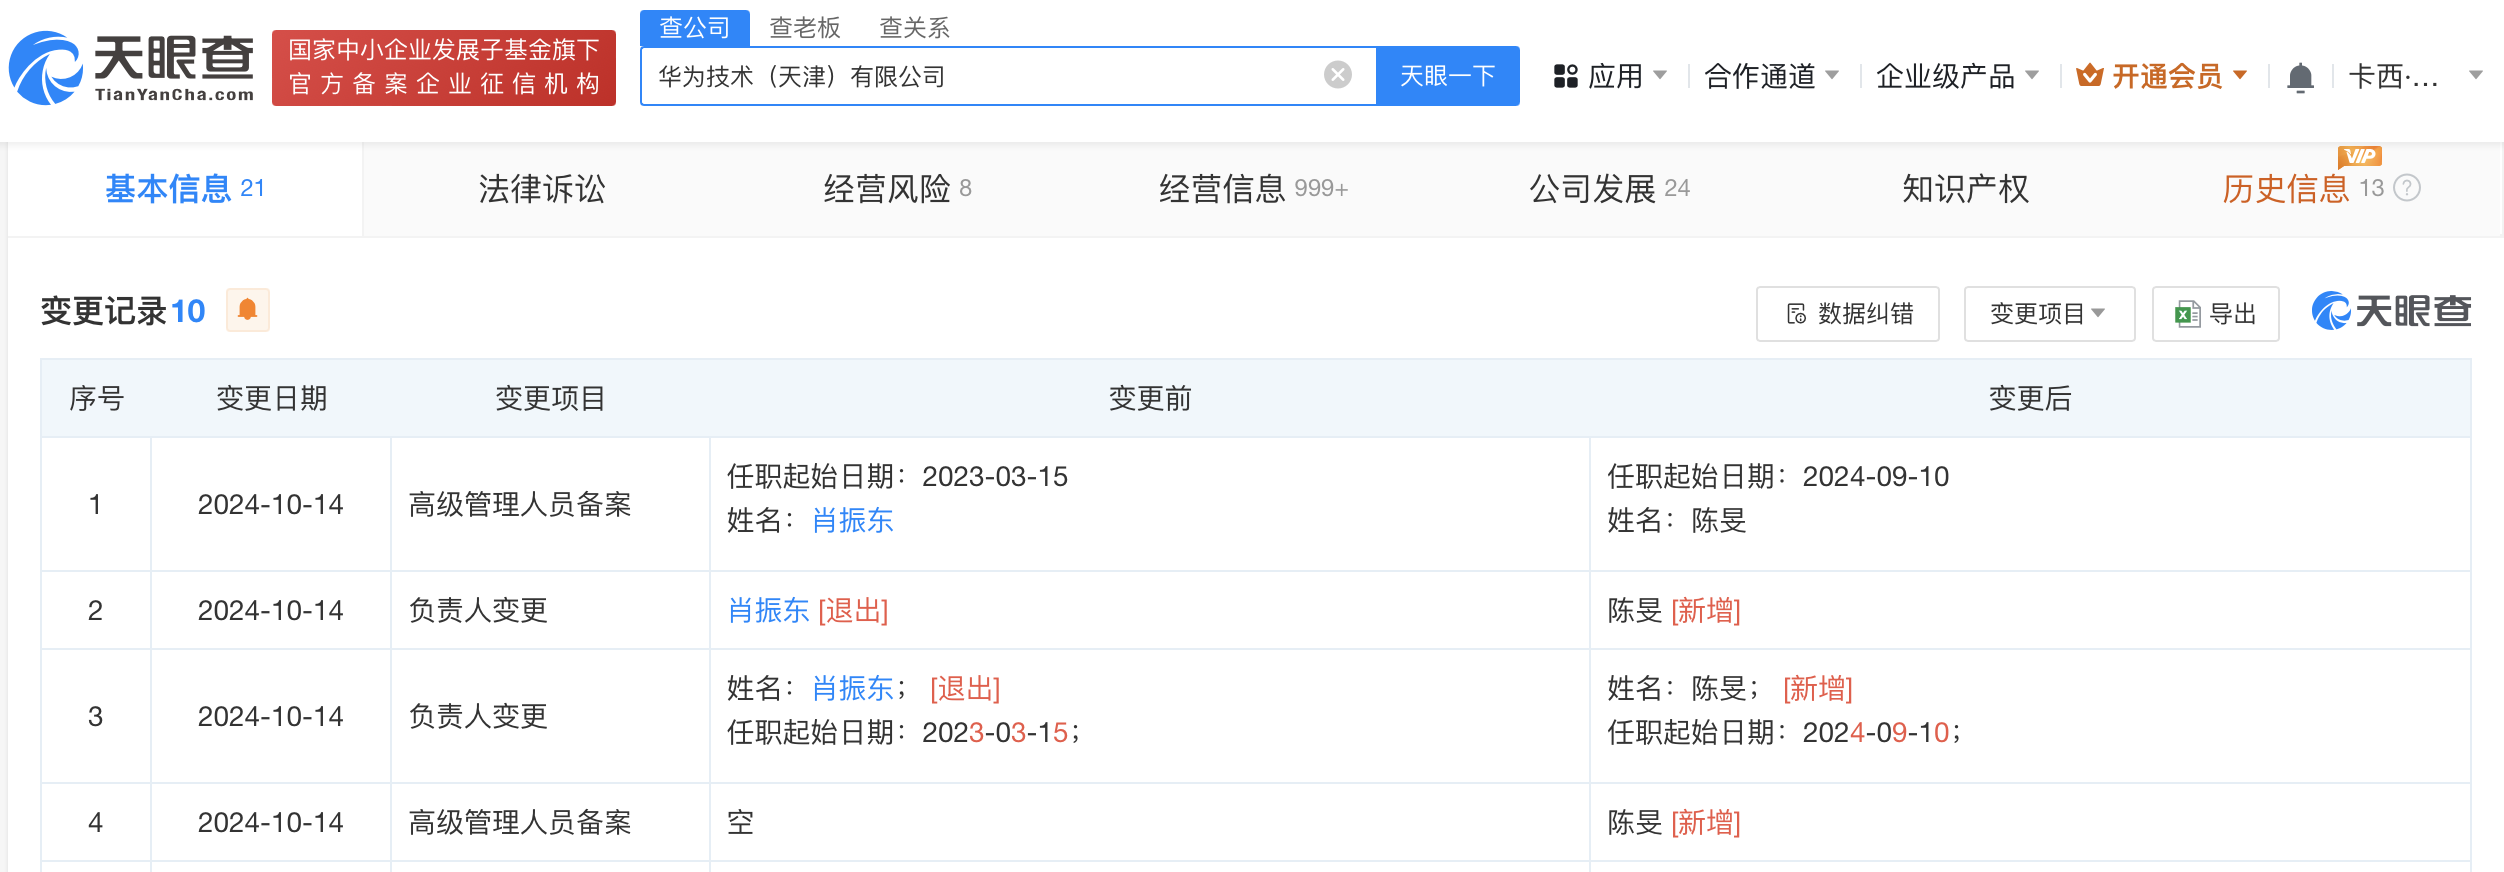Screen dimensions: 2504x872
Task: Switch to 查关系 search tab
Action: (x=914, y=27)
